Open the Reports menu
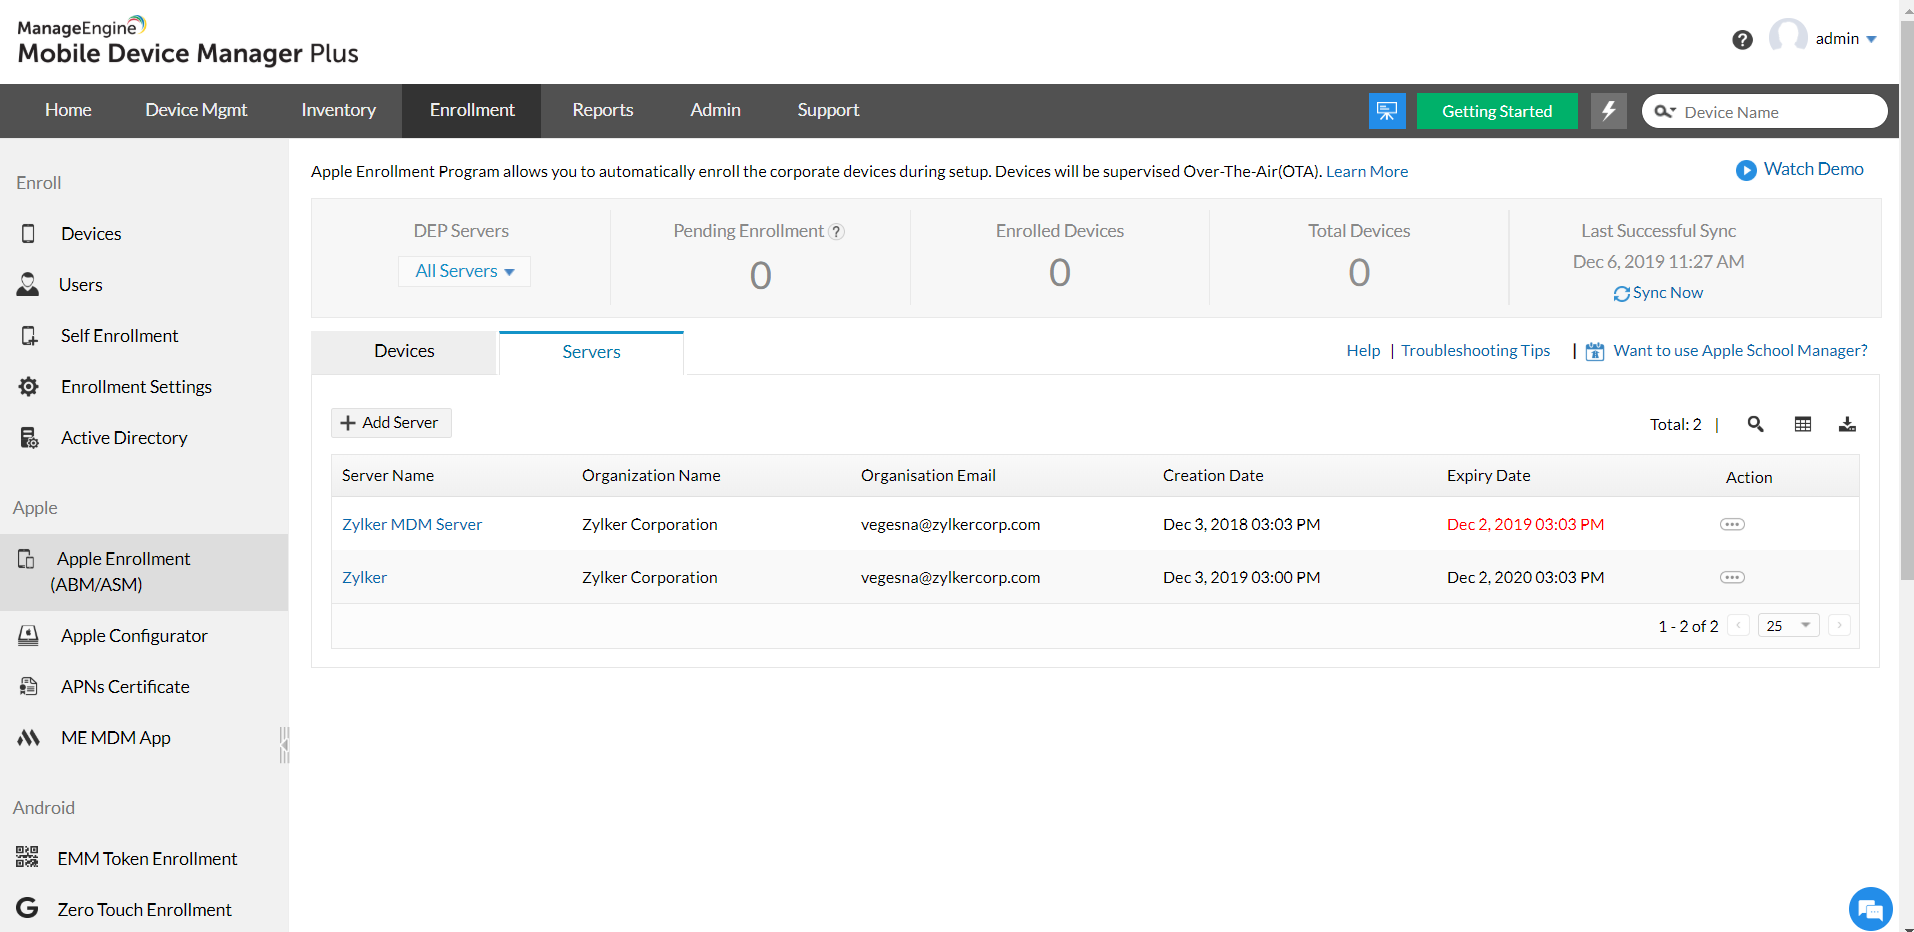This screenshot has width=1914, height=932. (x=602, y=110)
